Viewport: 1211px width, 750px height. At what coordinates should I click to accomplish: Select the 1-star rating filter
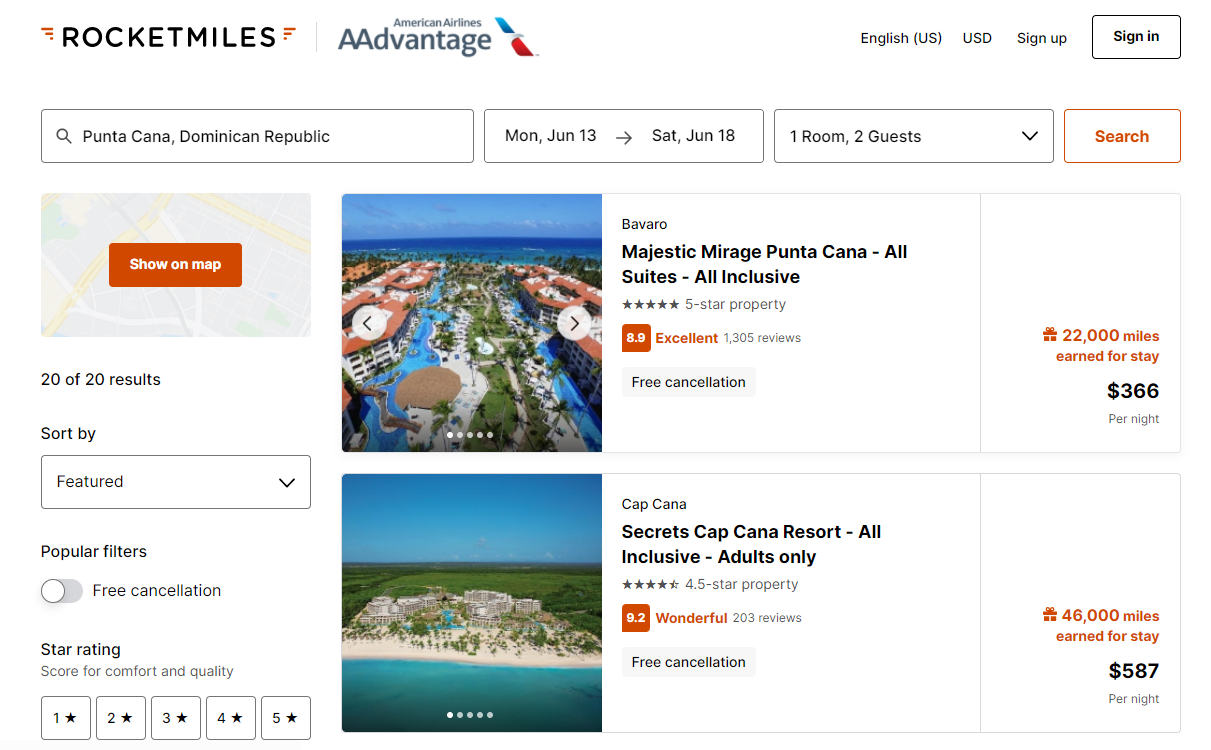65,717
